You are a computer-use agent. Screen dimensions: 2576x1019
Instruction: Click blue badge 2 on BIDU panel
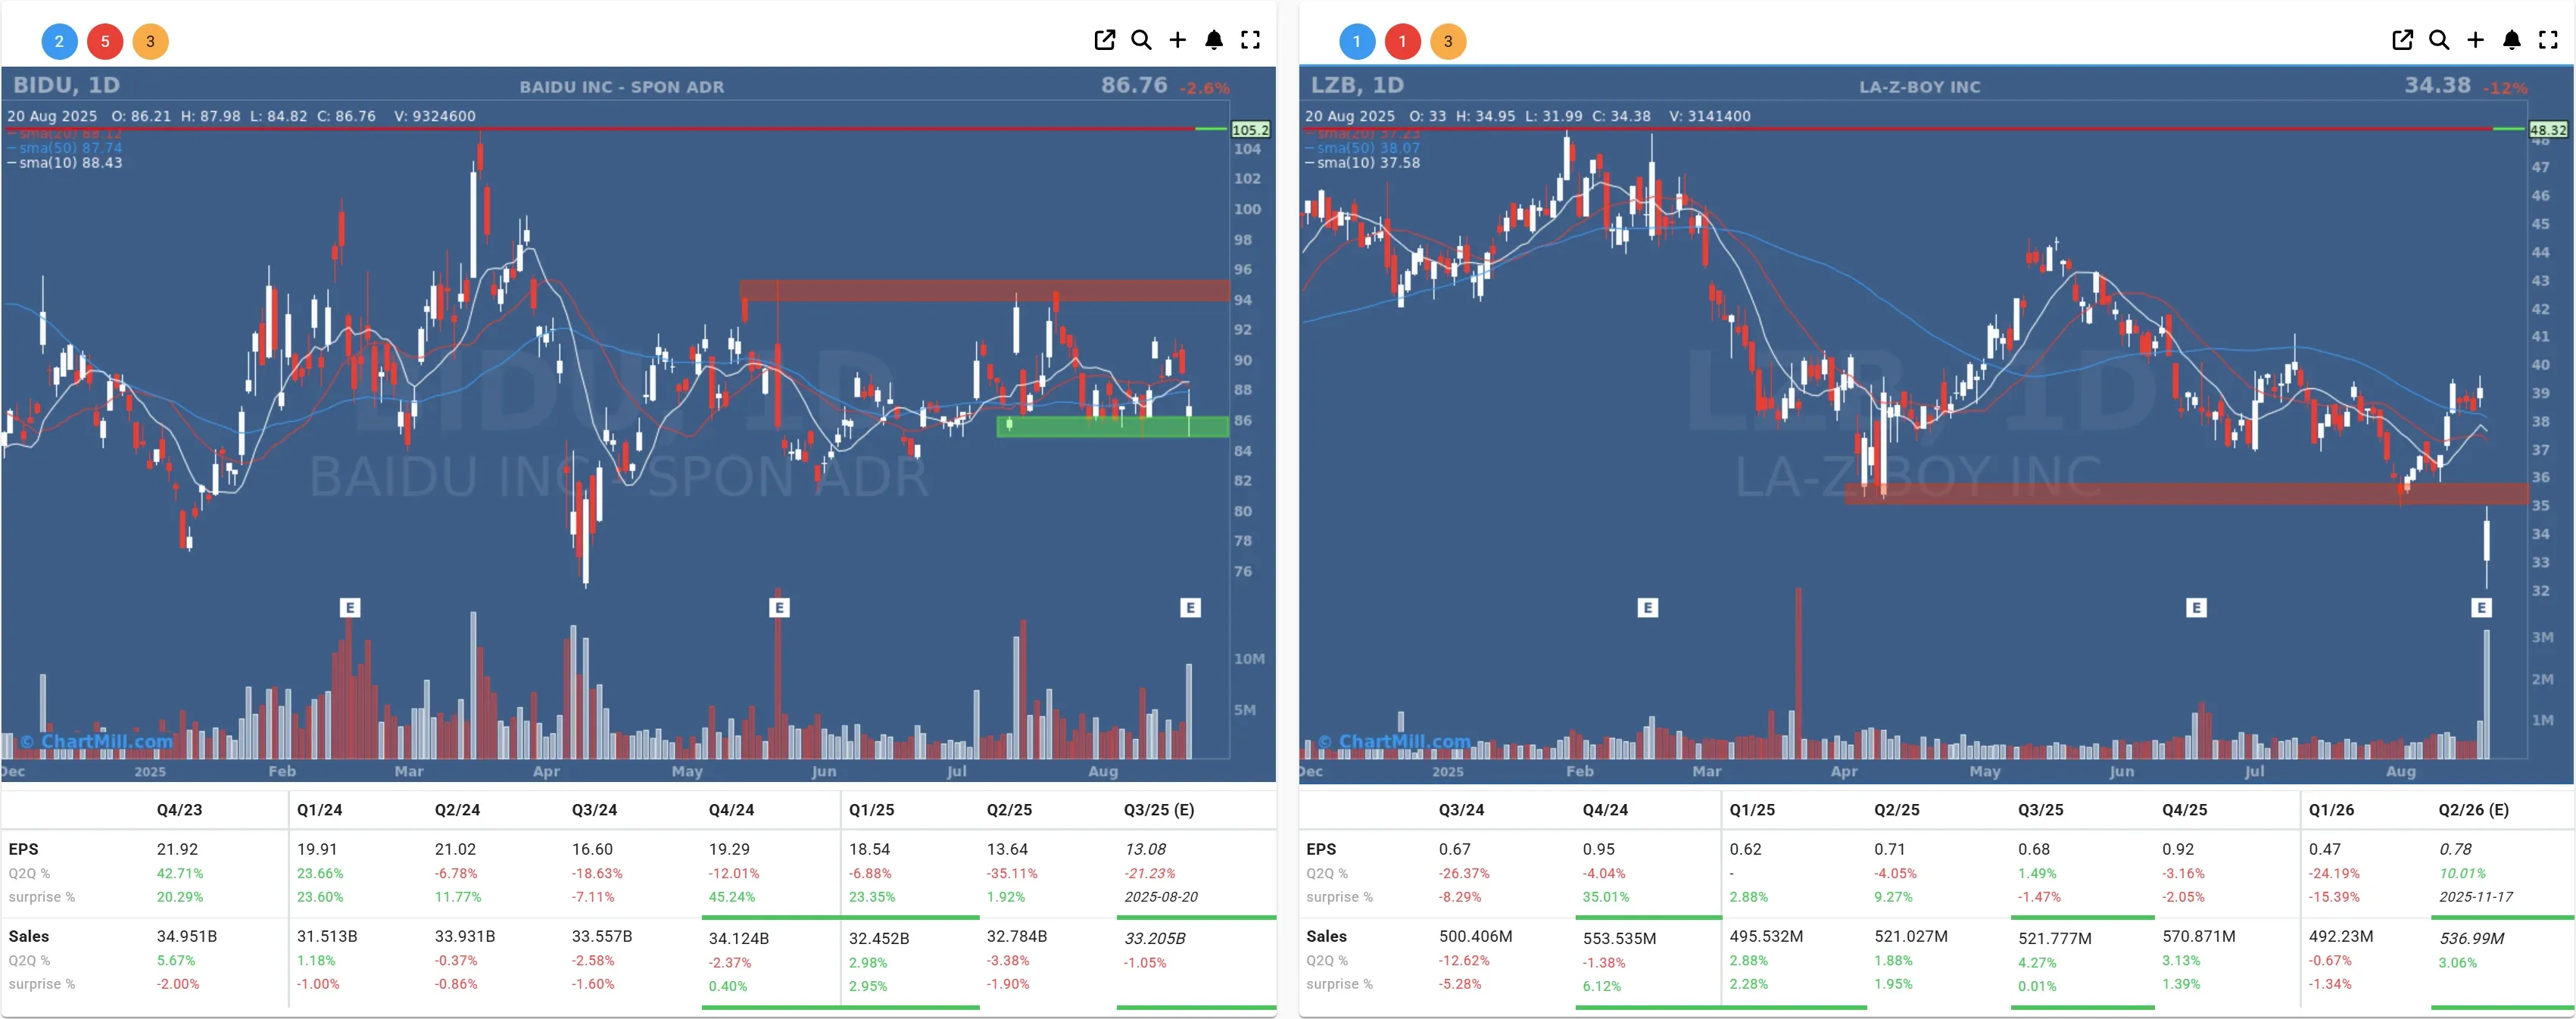(x=59, y=41)
